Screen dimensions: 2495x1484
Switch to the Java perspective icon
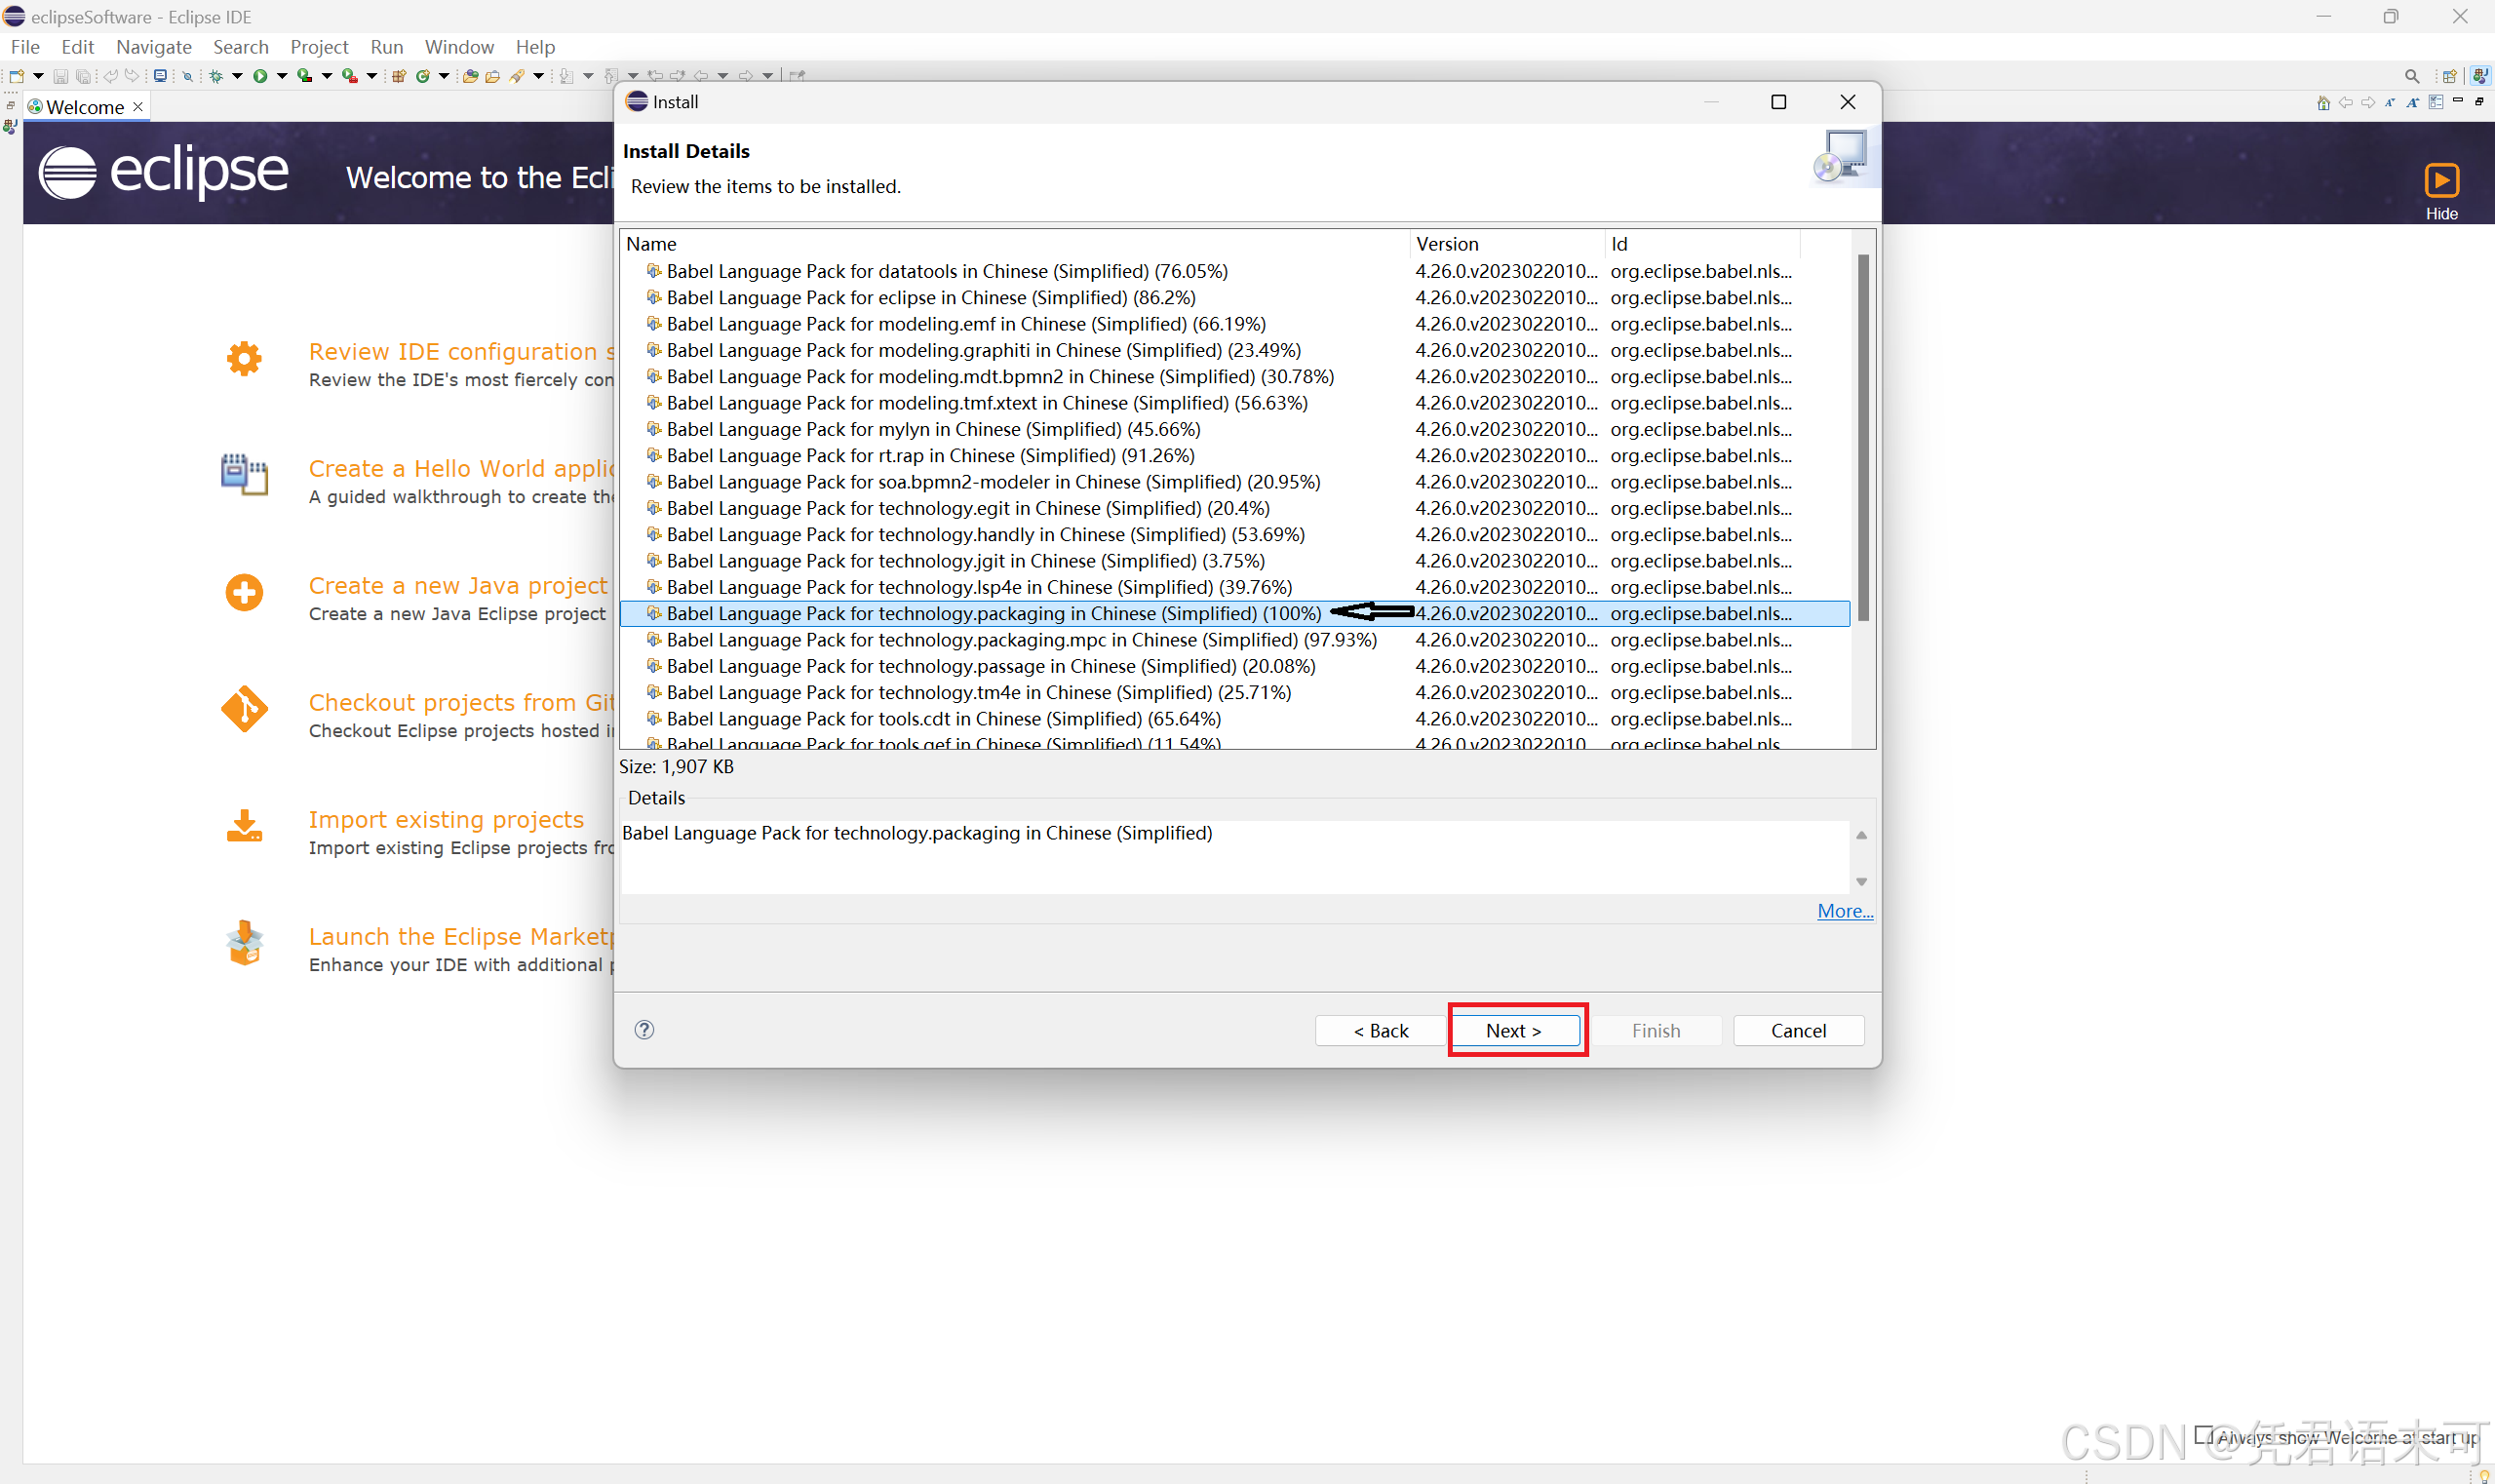(x=2481, y=77)
